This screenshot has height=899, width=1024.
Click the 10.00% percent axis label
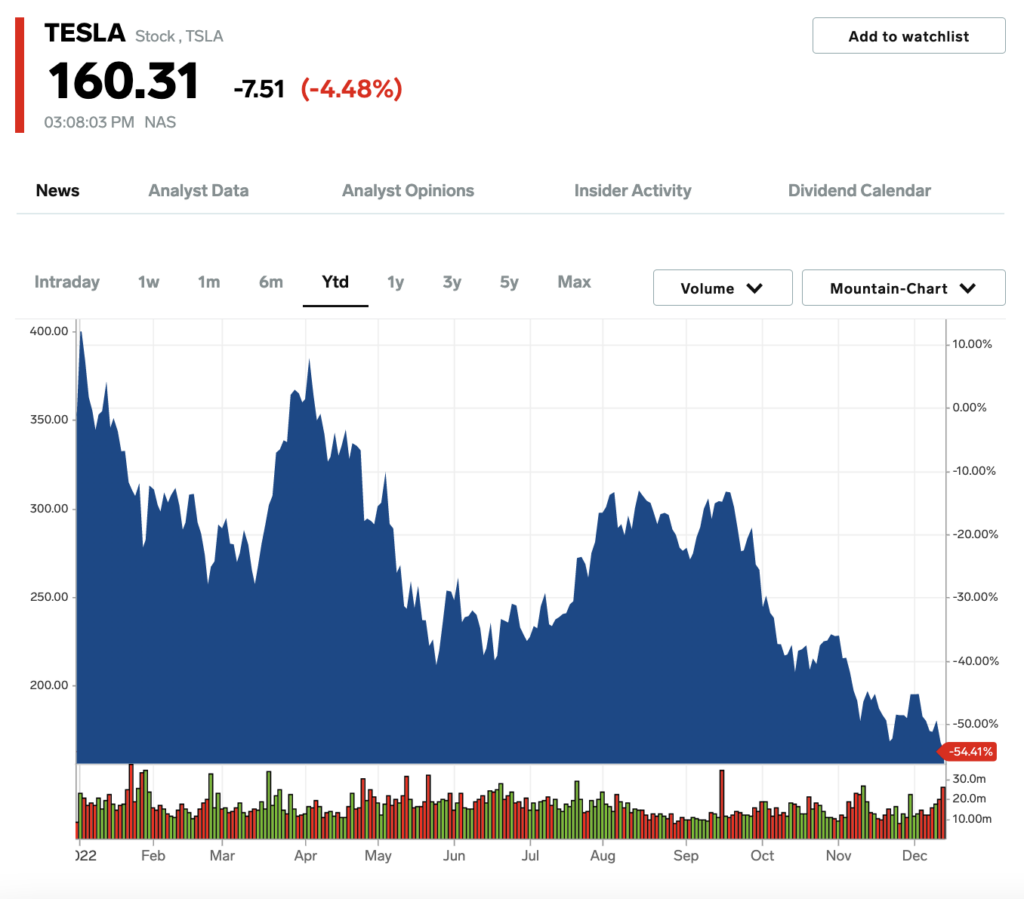coord(972,344)
